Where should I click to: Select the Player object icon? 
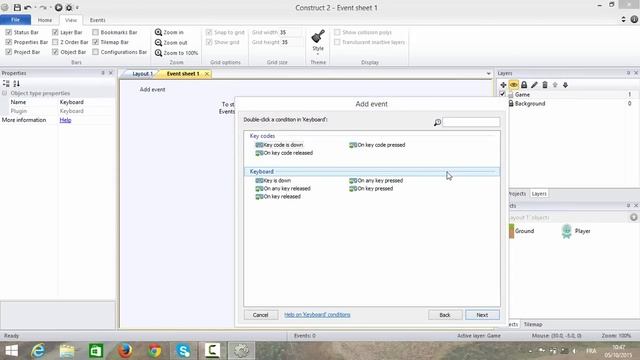click(567, 231)
